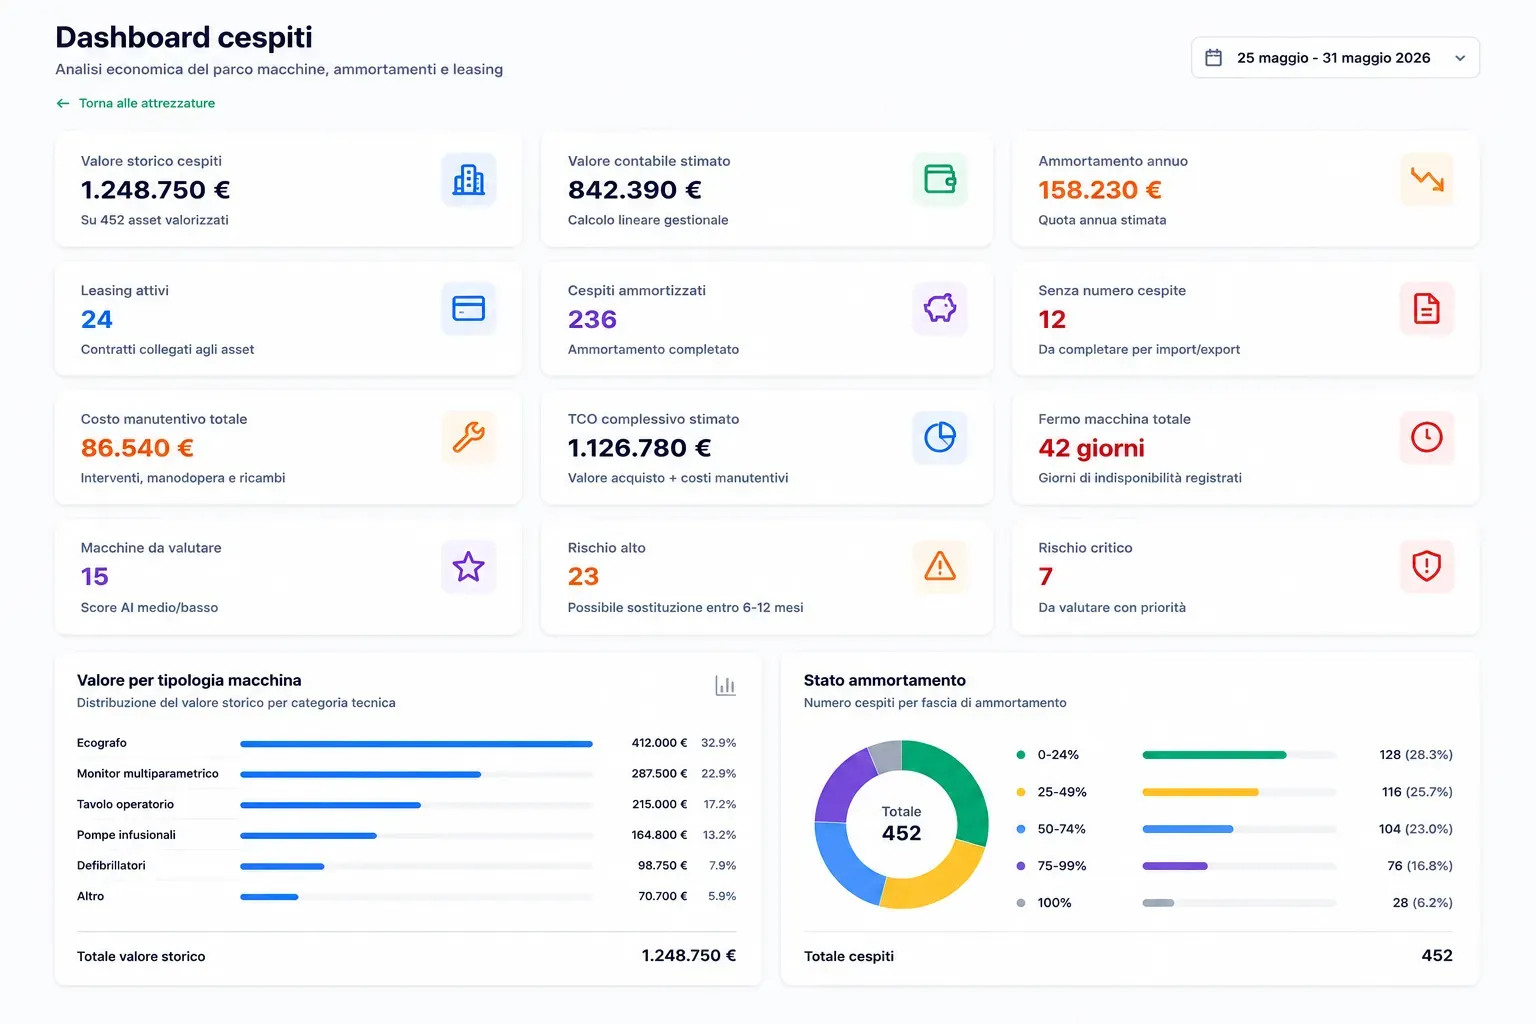
Task: Click the warning triangle icon in Rischio alto card
Action: tap(940, 566)
